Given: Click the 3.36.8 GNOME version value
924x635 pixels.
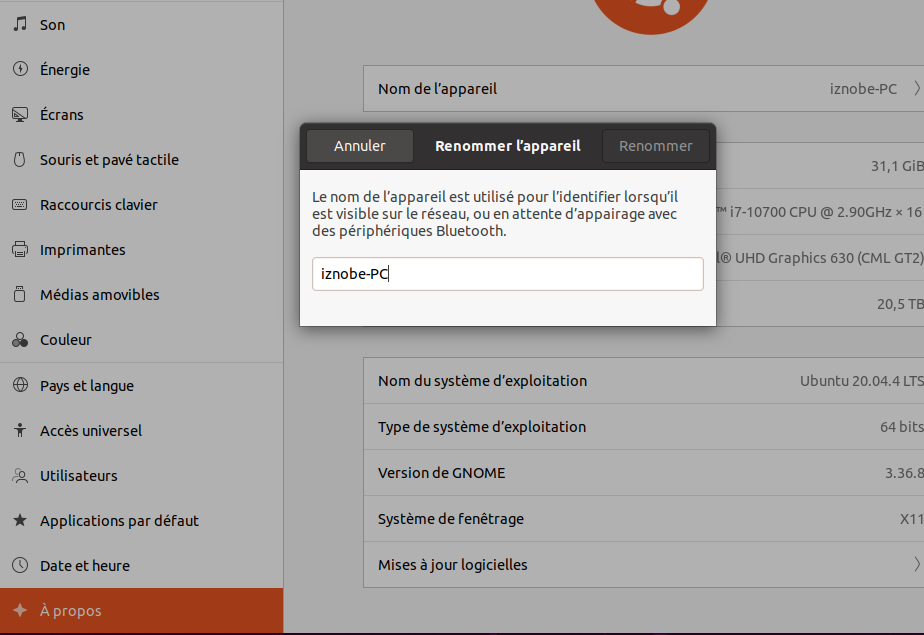Looking at the screenshot, I should [904, 473].
